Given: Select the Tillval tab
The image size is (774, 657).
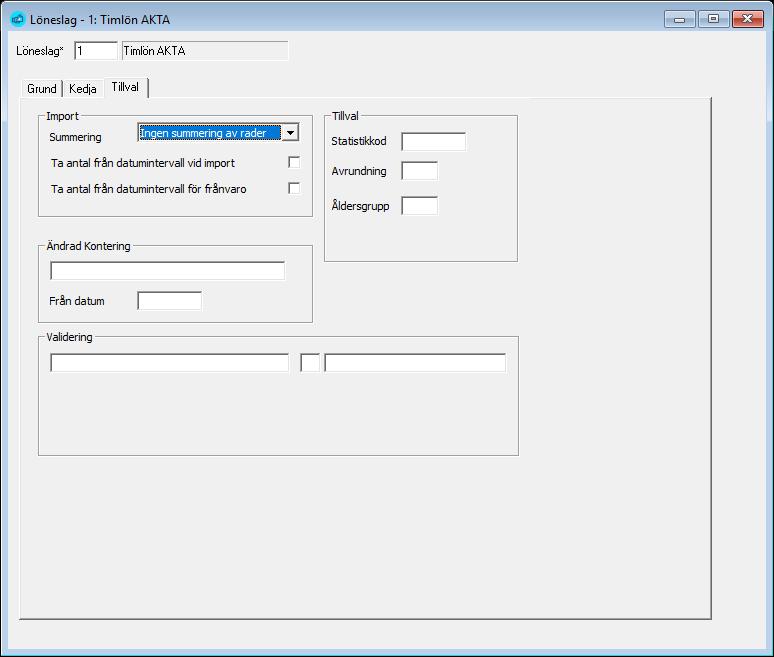Looking at the screenshot, I should click(x=125, y=87).
